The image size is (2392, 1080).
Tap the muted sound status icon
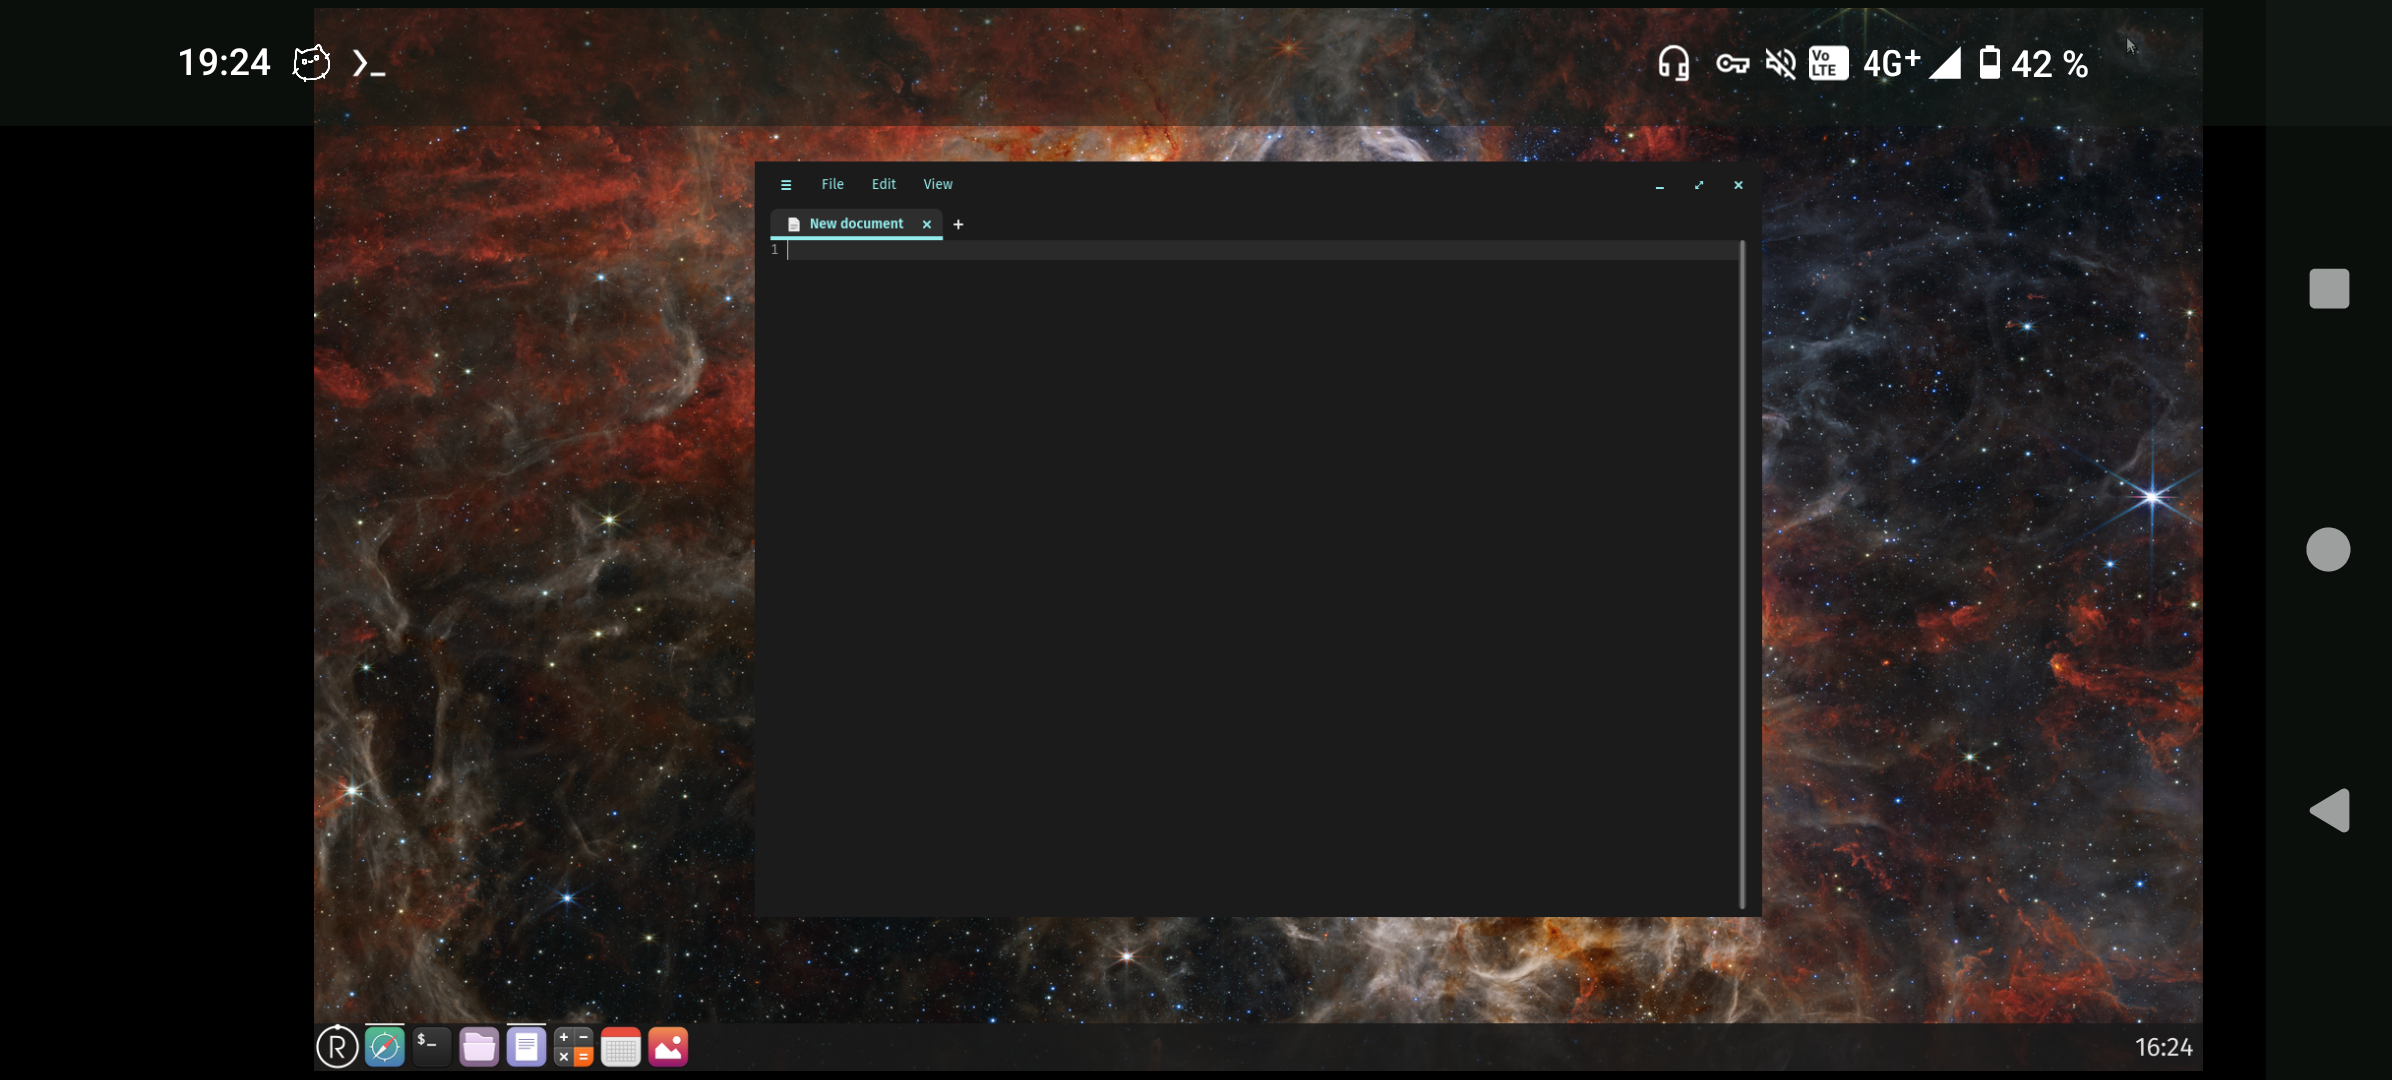(1781, 64)
